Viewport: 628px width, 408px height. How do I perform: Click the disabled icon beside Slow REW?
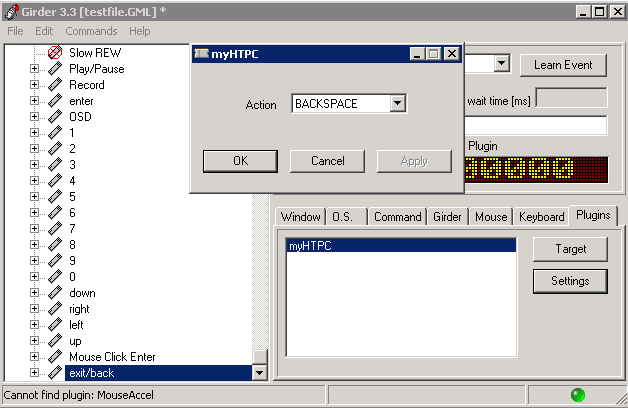click(x=55, y=52)
